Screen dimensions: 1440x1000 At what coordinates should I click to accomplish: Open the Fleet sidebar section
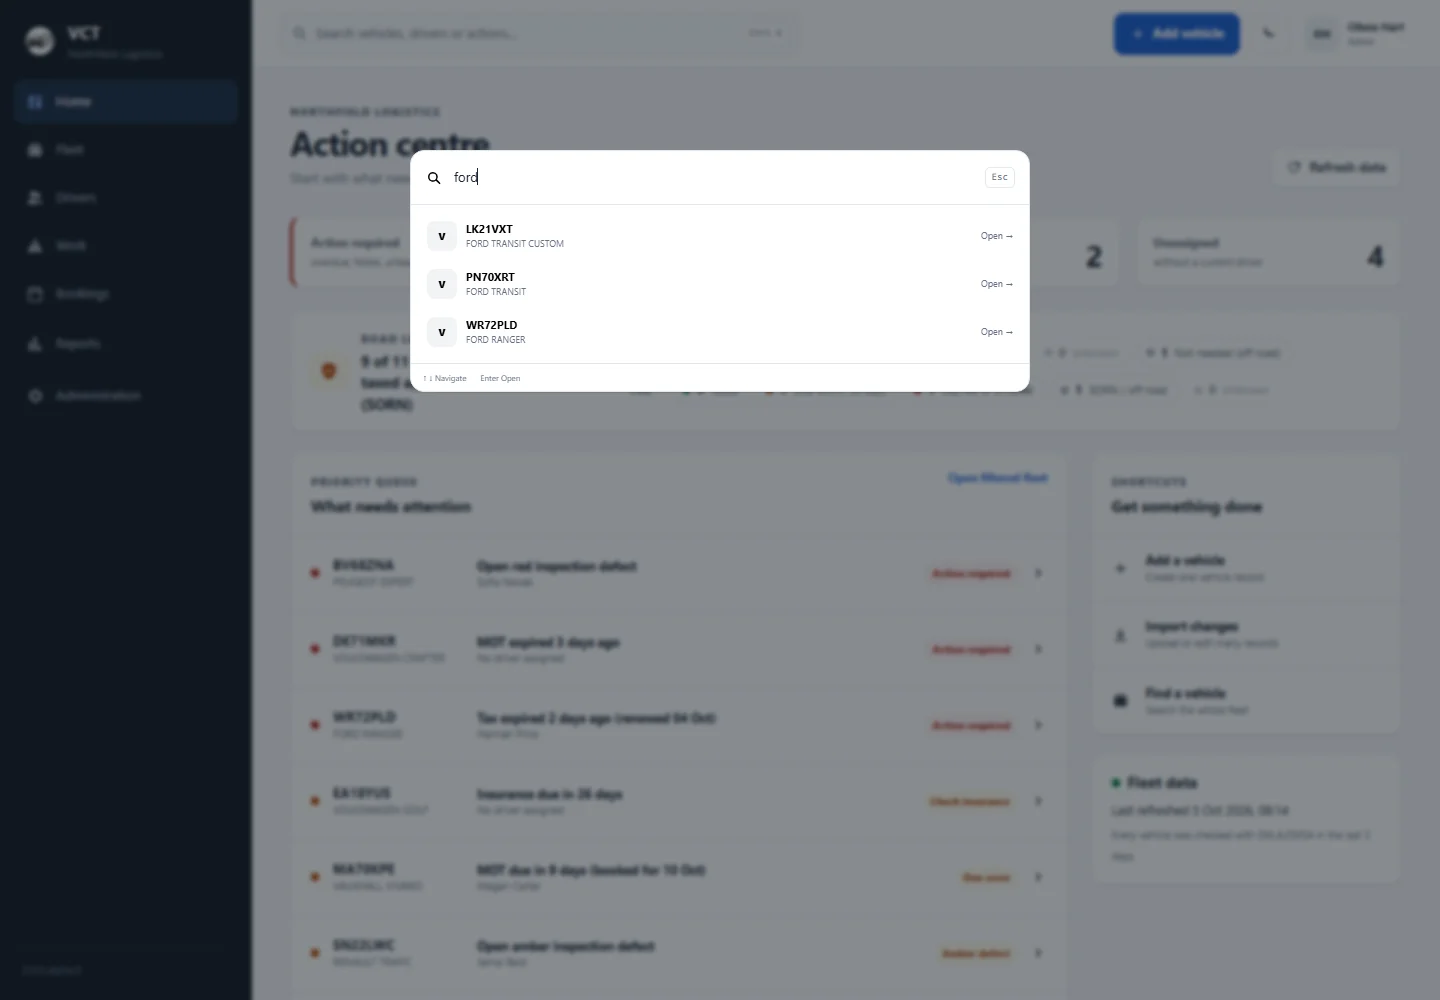[126, 150]
